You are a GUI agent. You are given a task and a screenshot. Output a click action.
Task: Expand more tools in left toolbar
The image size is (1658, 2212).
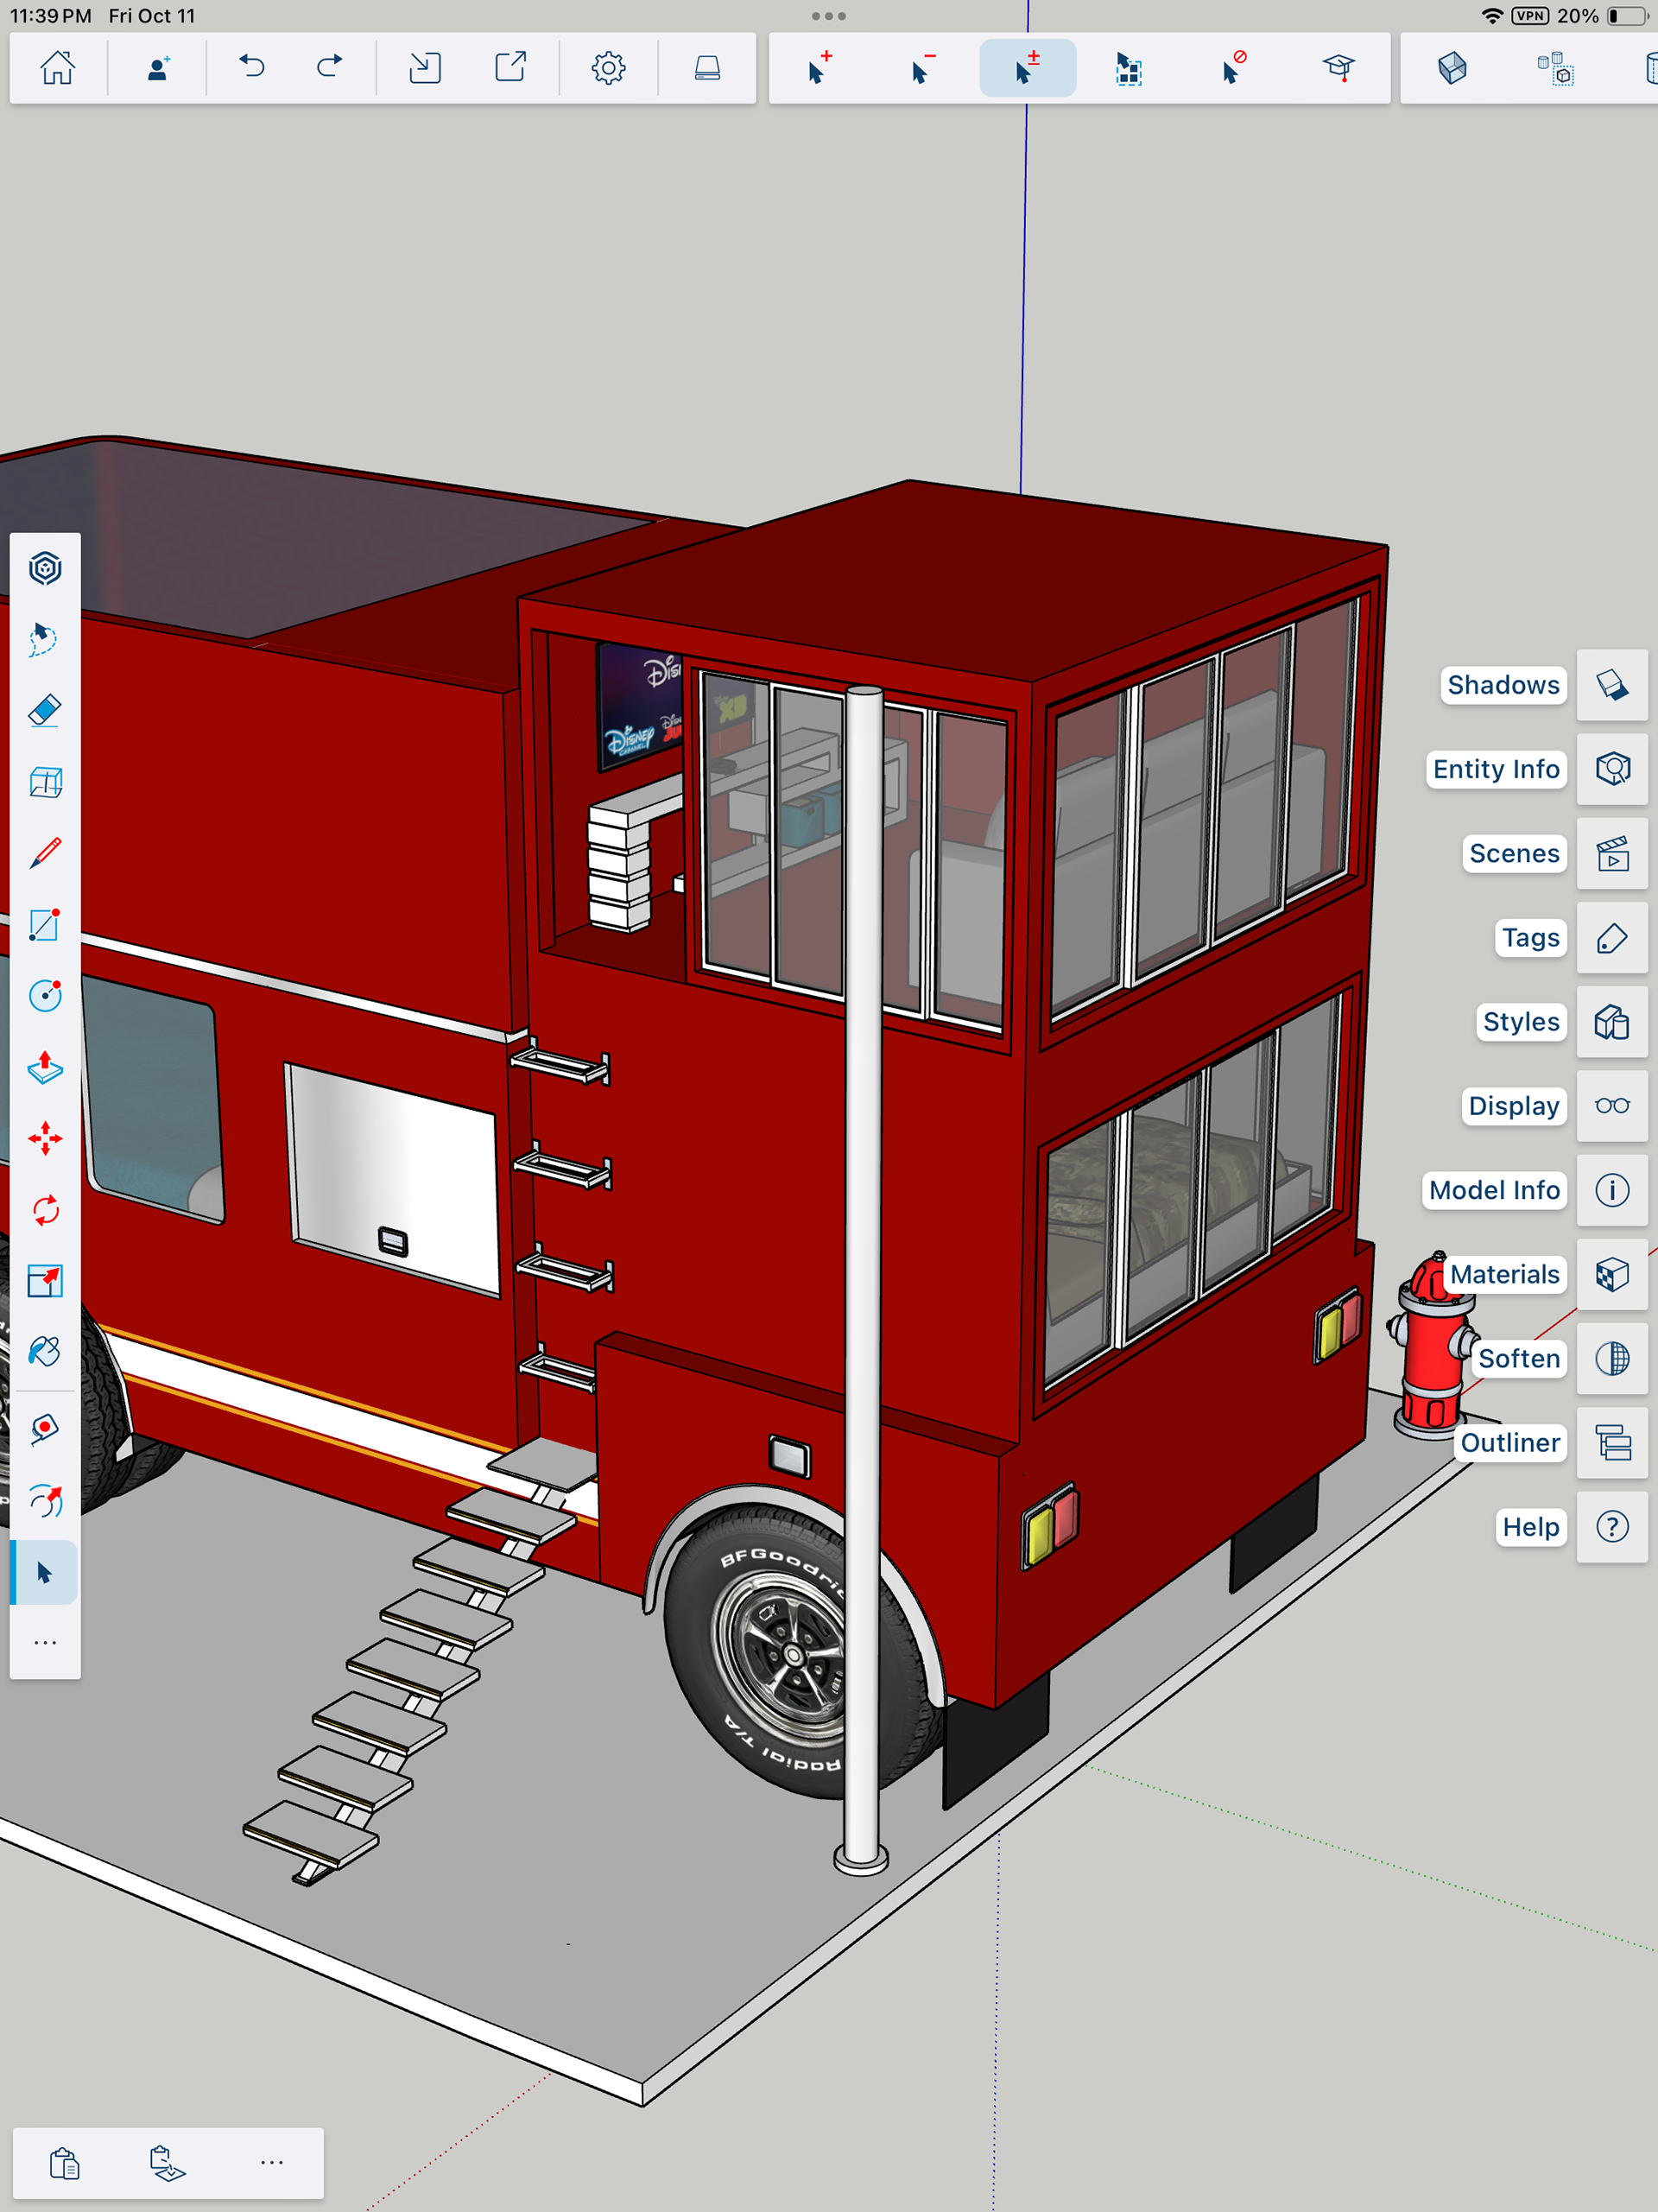pyautogui.click(x=45, y=1643)
